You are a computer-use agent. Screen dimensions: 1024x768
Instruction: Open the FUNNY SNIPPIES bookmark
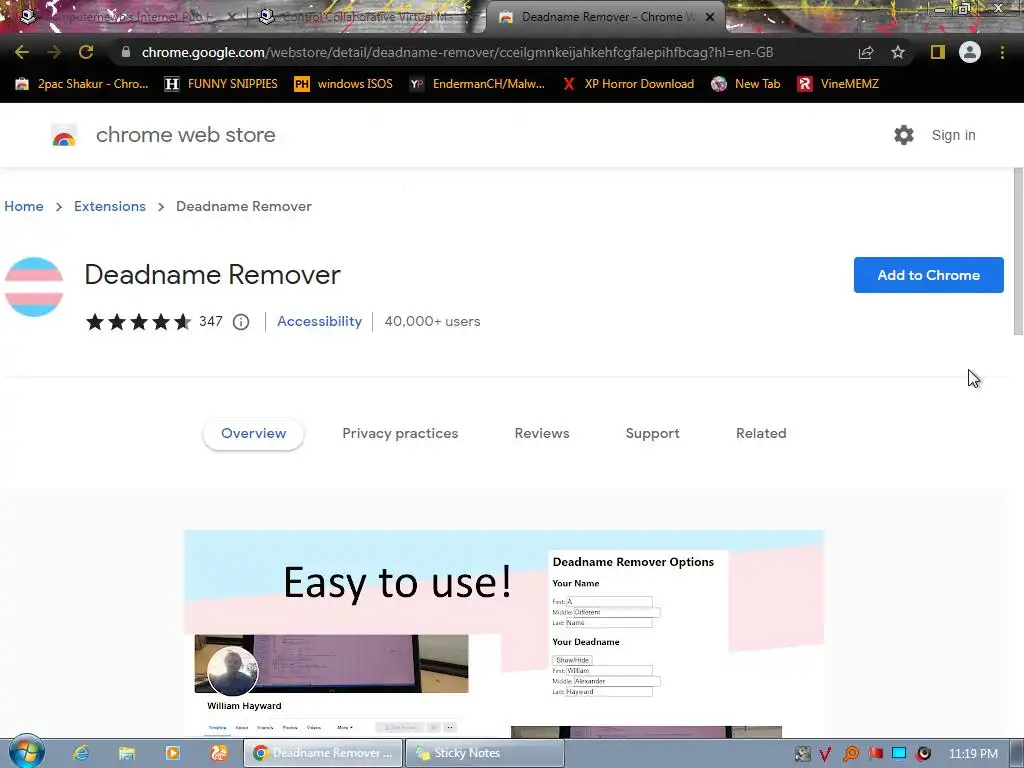pos(221,84)
